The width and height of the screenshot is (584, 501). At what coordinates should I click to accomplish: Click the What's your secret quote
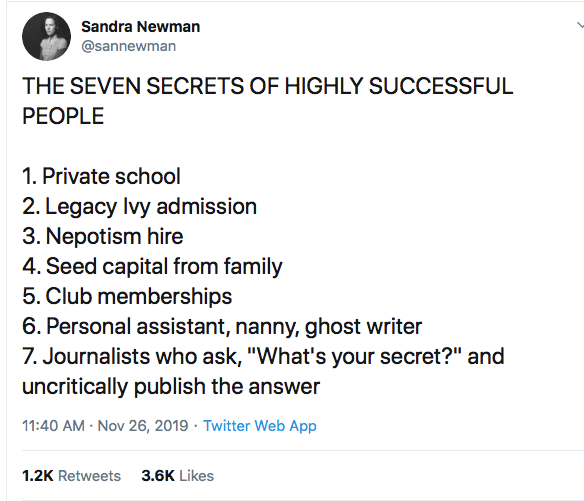click(354, 356)
